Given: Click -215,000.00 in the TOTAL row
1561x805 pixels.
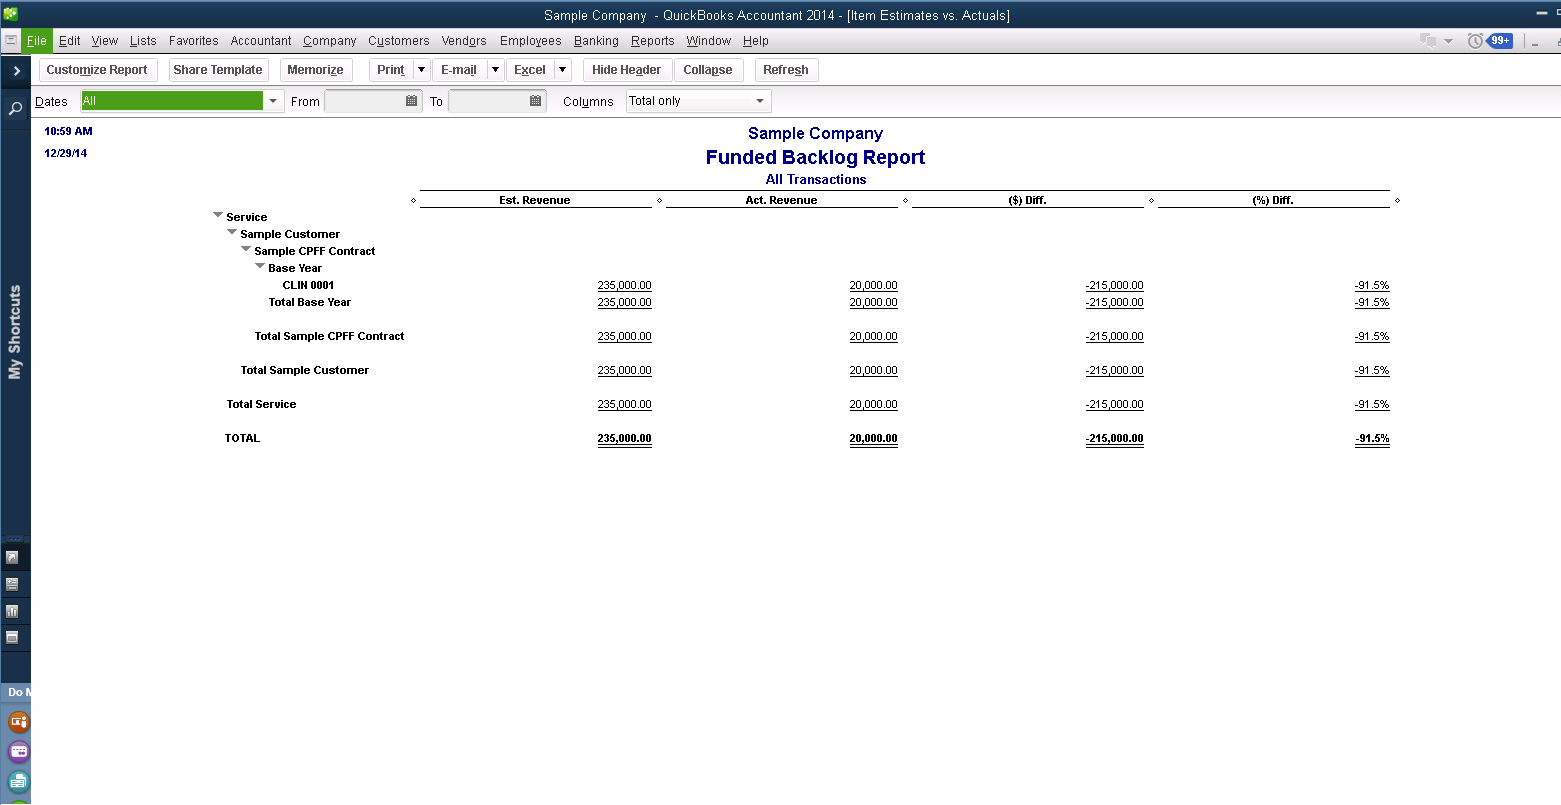Looking at the screenshot, I should pos(1114,438).
